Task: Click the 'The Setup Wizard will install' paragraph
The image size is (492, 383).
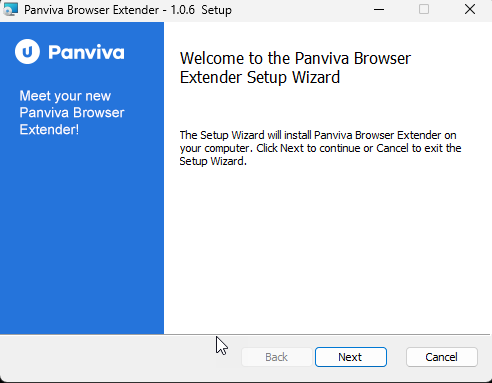Action: pos(320,148)
